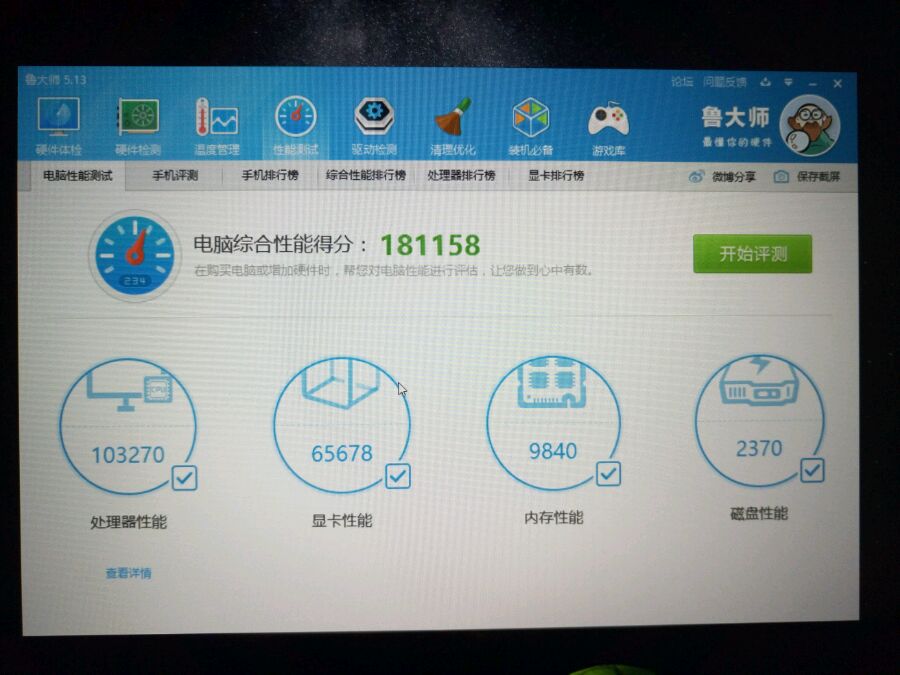The width and height of the screenshot is (900, 675).
Task: Click disk score 2370
Action: click(759, 448)
